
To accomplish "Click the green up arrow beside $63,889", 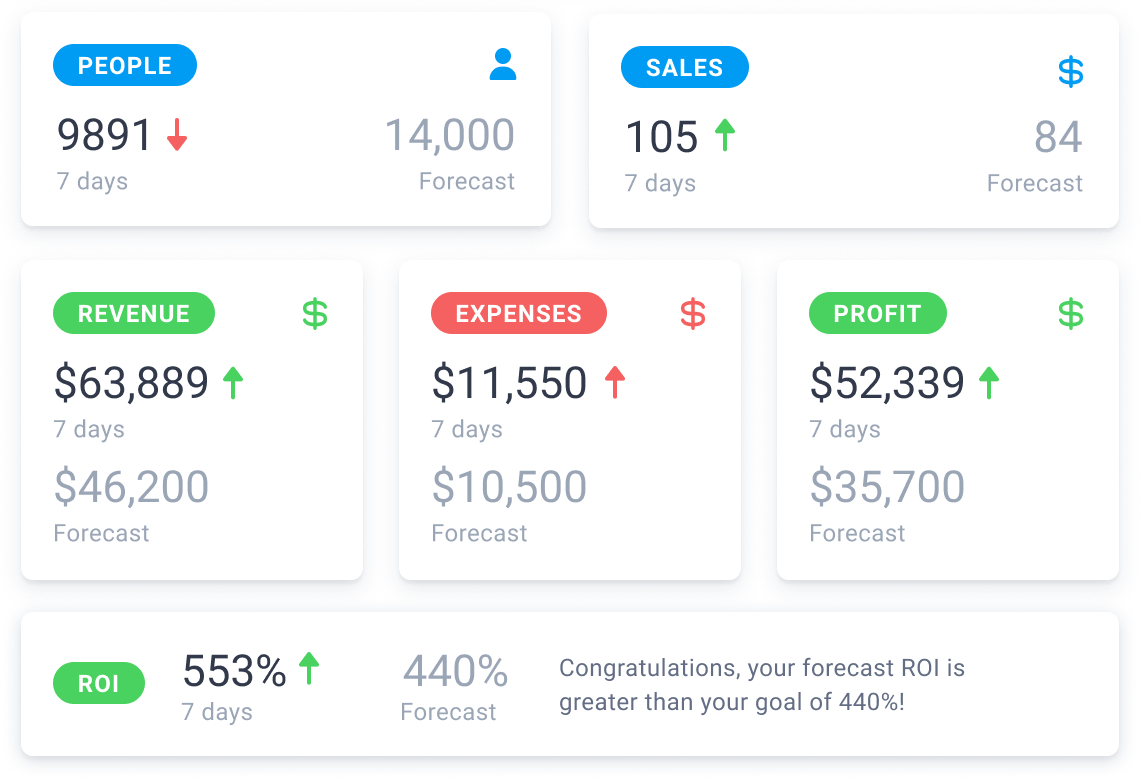I will [x=233, y=382].
